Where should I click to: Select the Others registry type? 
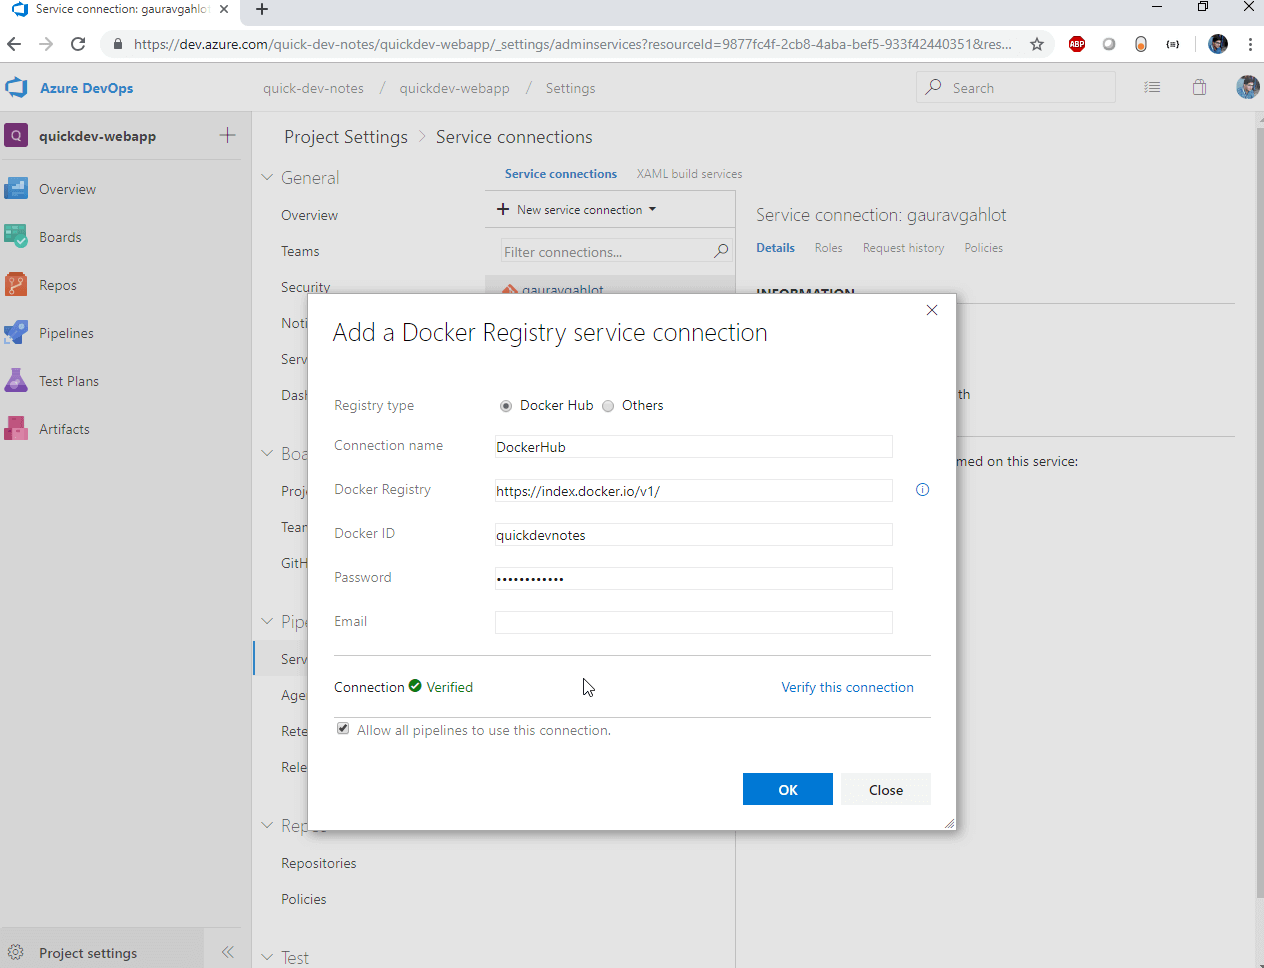coord(608,406)
